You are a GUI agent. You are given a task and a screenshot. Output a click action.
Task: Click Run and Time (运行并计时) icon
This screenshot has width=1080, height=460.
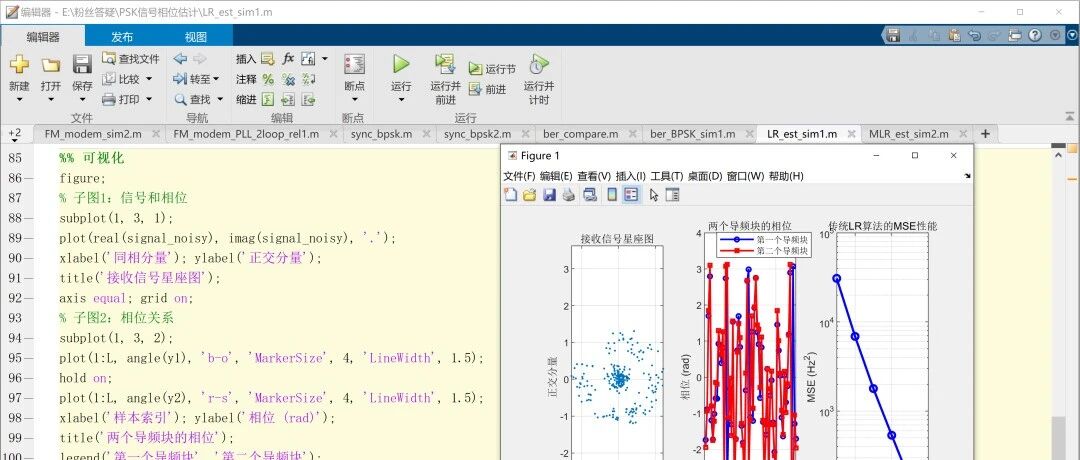click(539, 65)
